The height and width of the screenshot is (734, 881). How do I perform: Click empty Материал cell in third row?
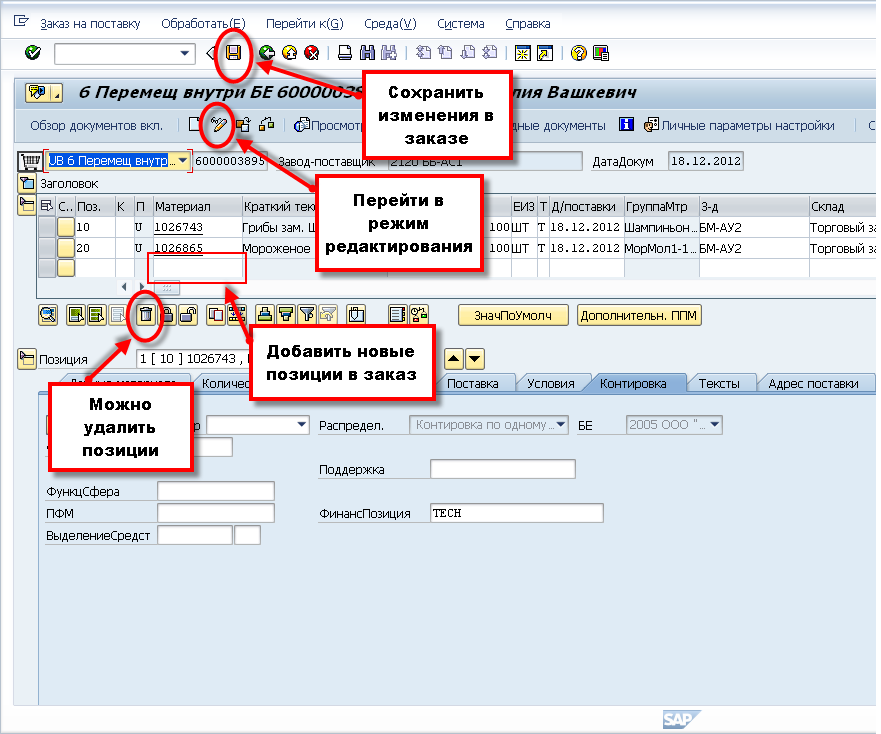(x=197, y=268)
